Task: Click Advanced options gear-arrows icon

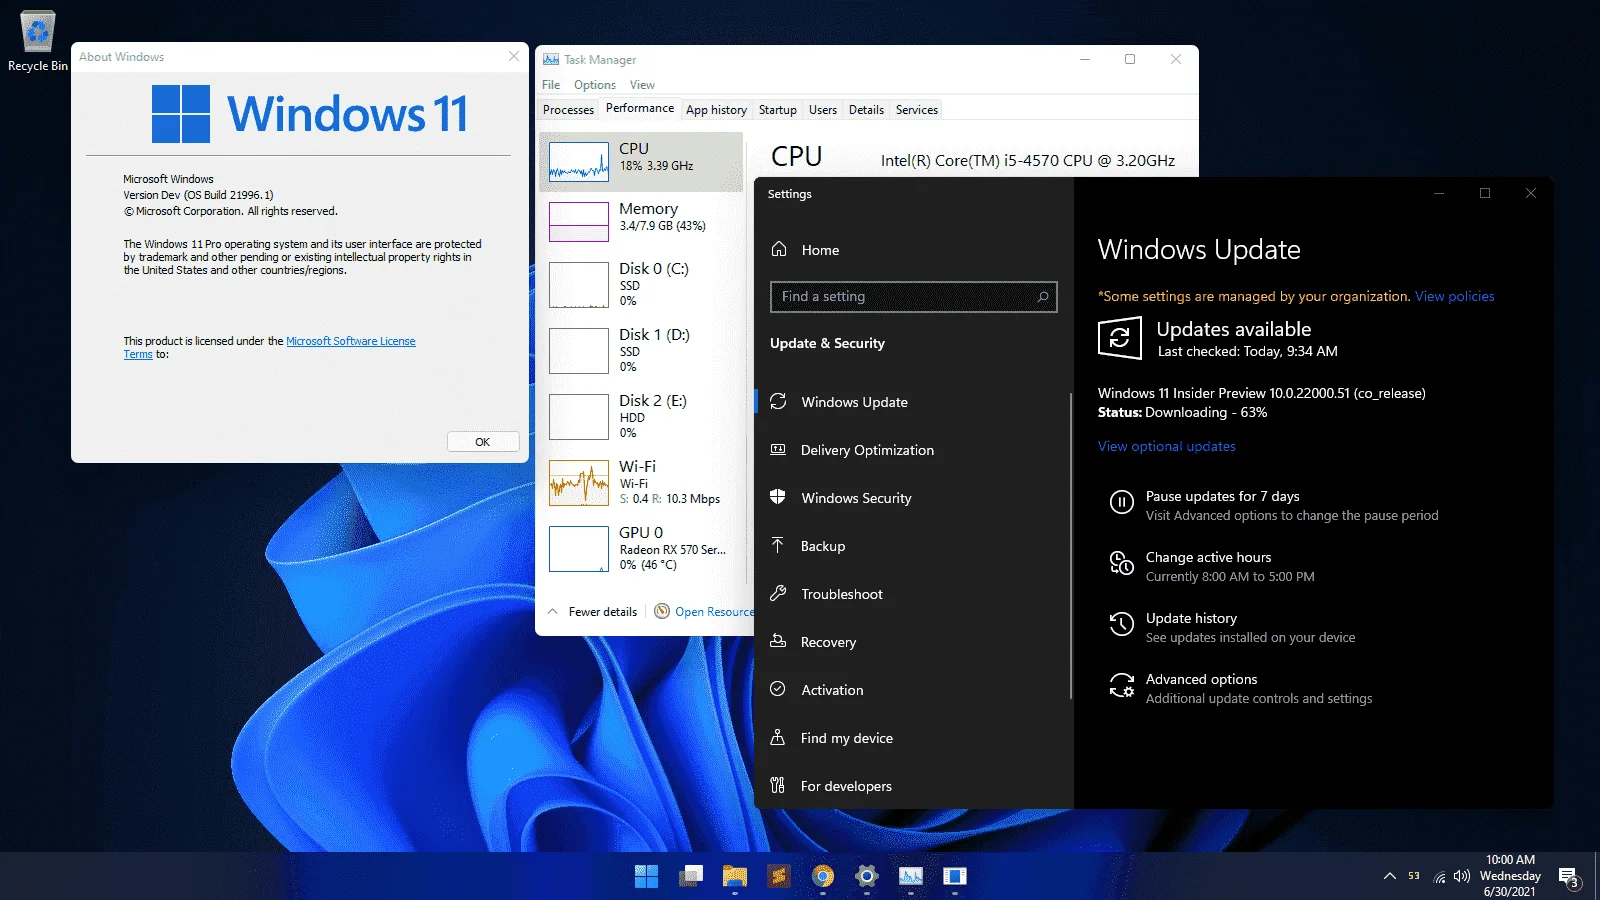Action: pos(1122,685)
